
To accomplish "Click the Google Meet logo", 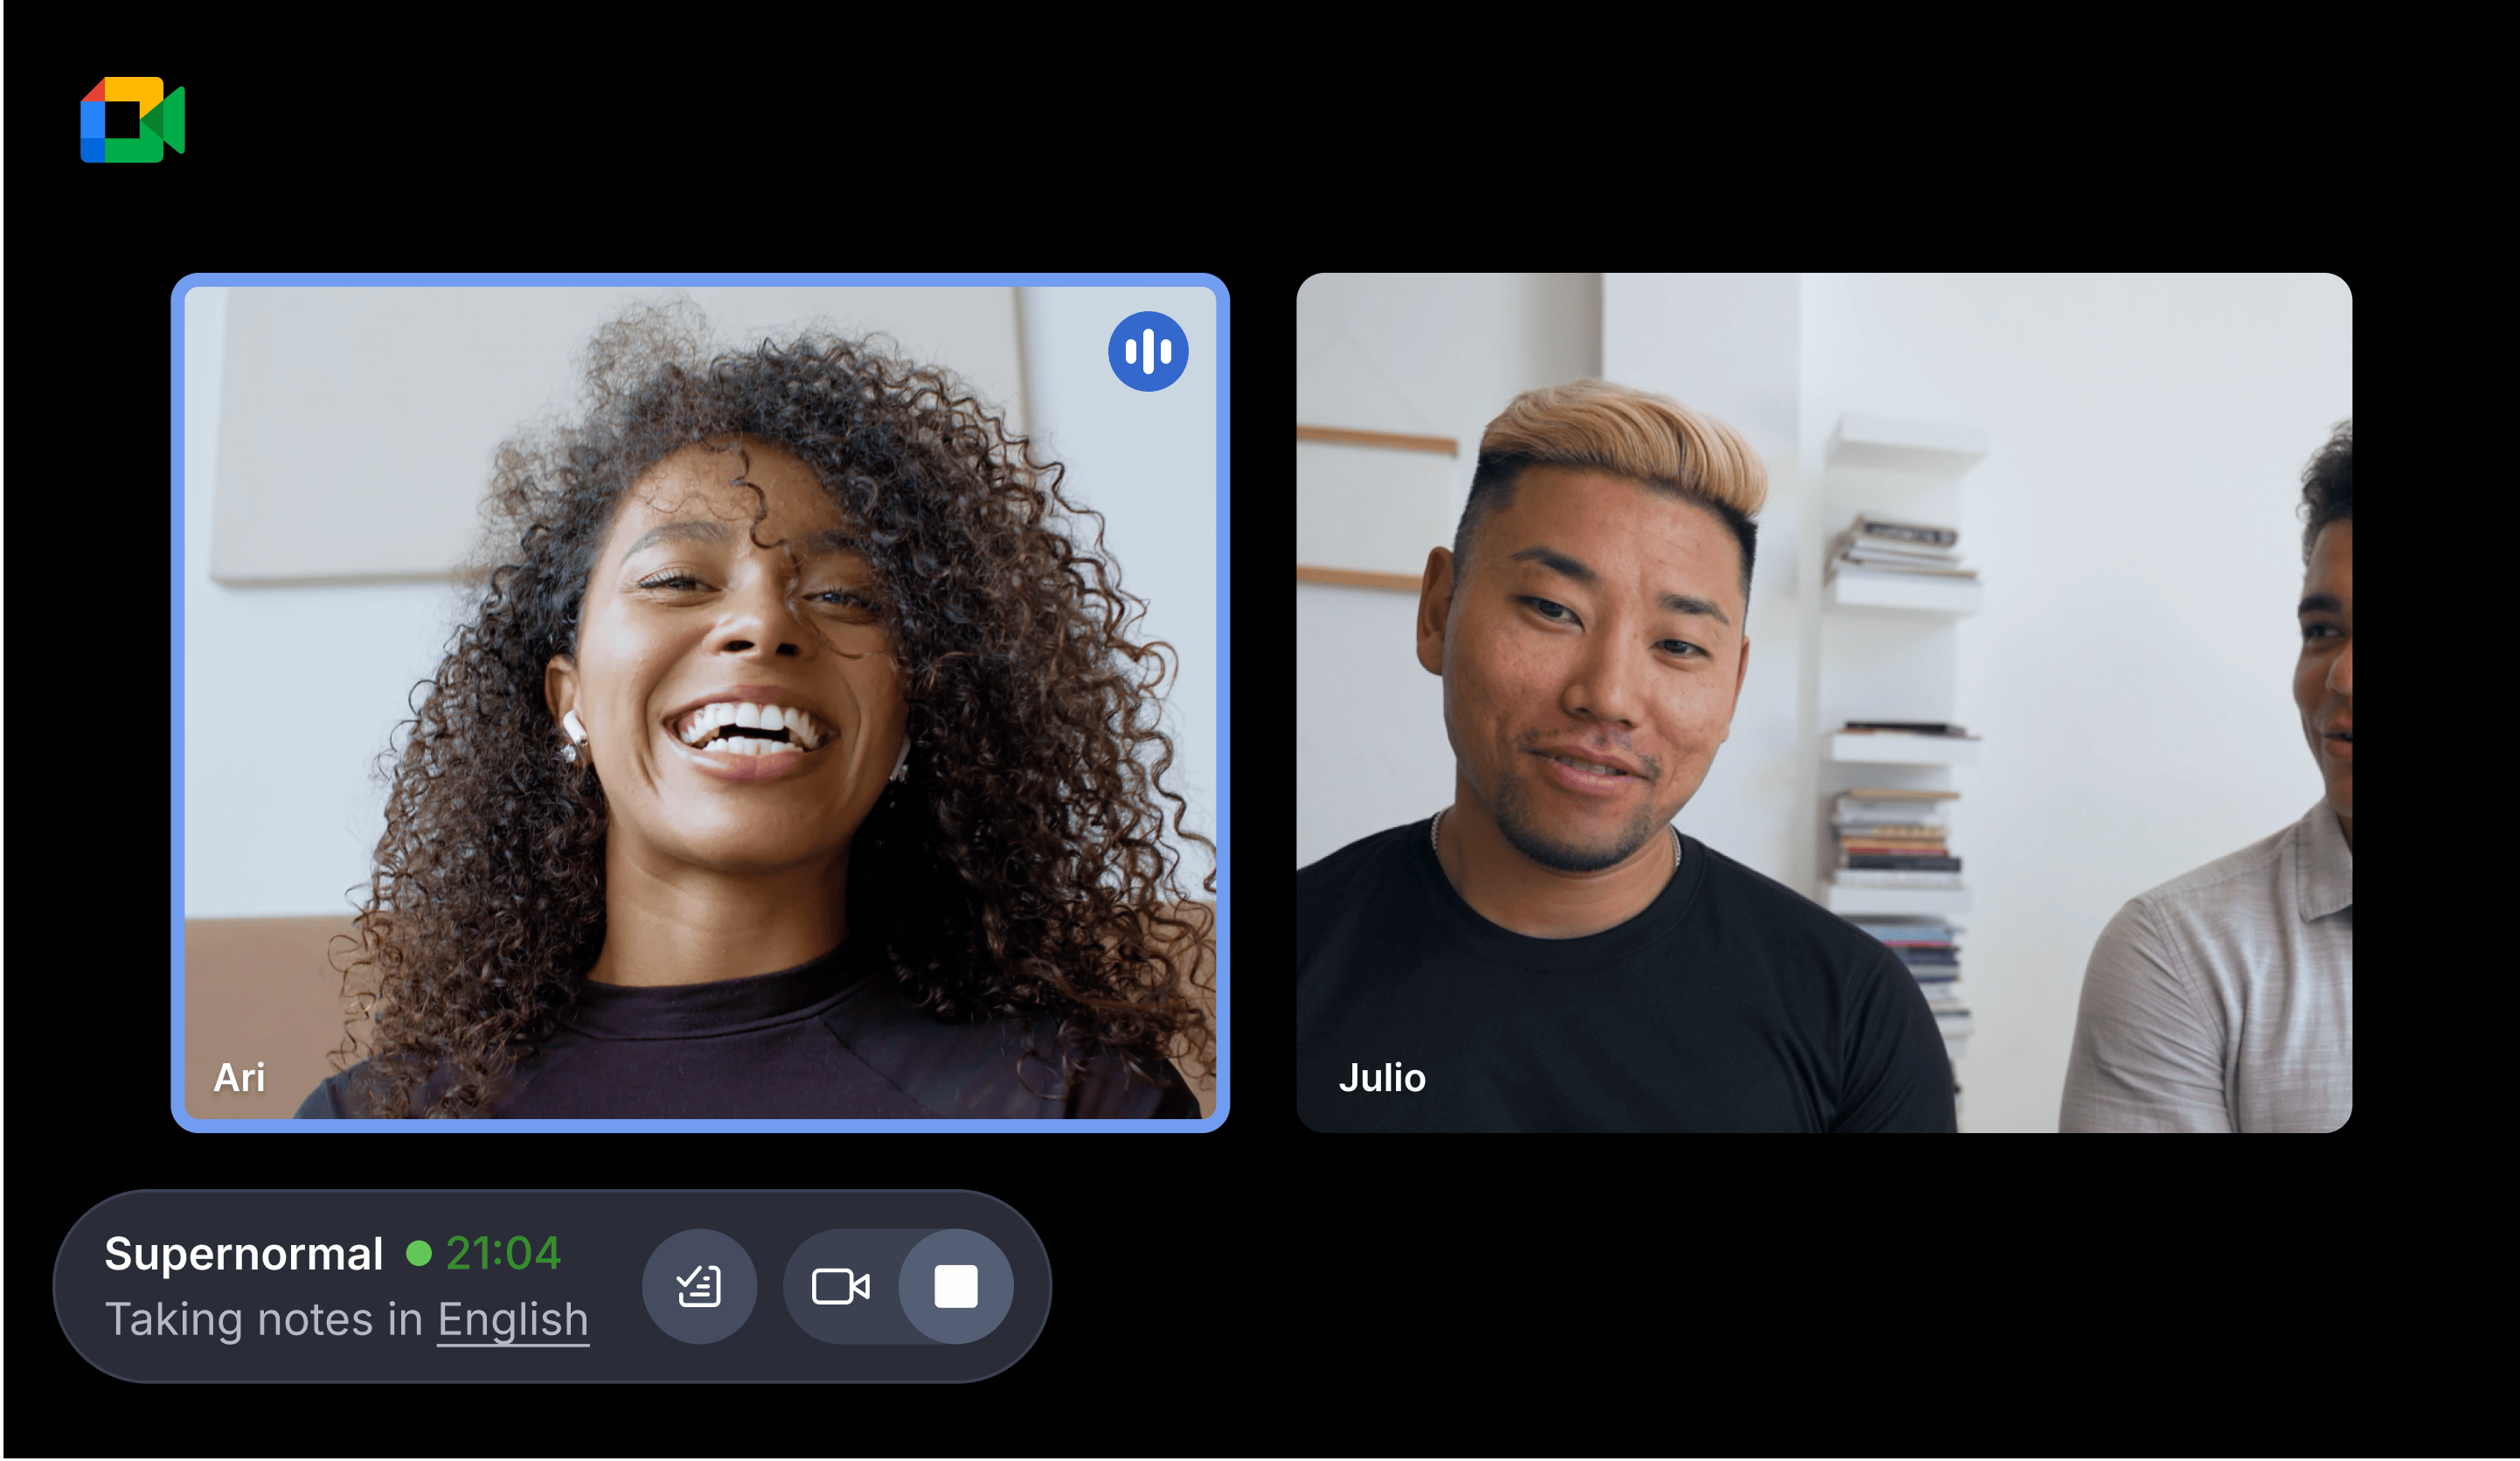I will click(133, 120).
